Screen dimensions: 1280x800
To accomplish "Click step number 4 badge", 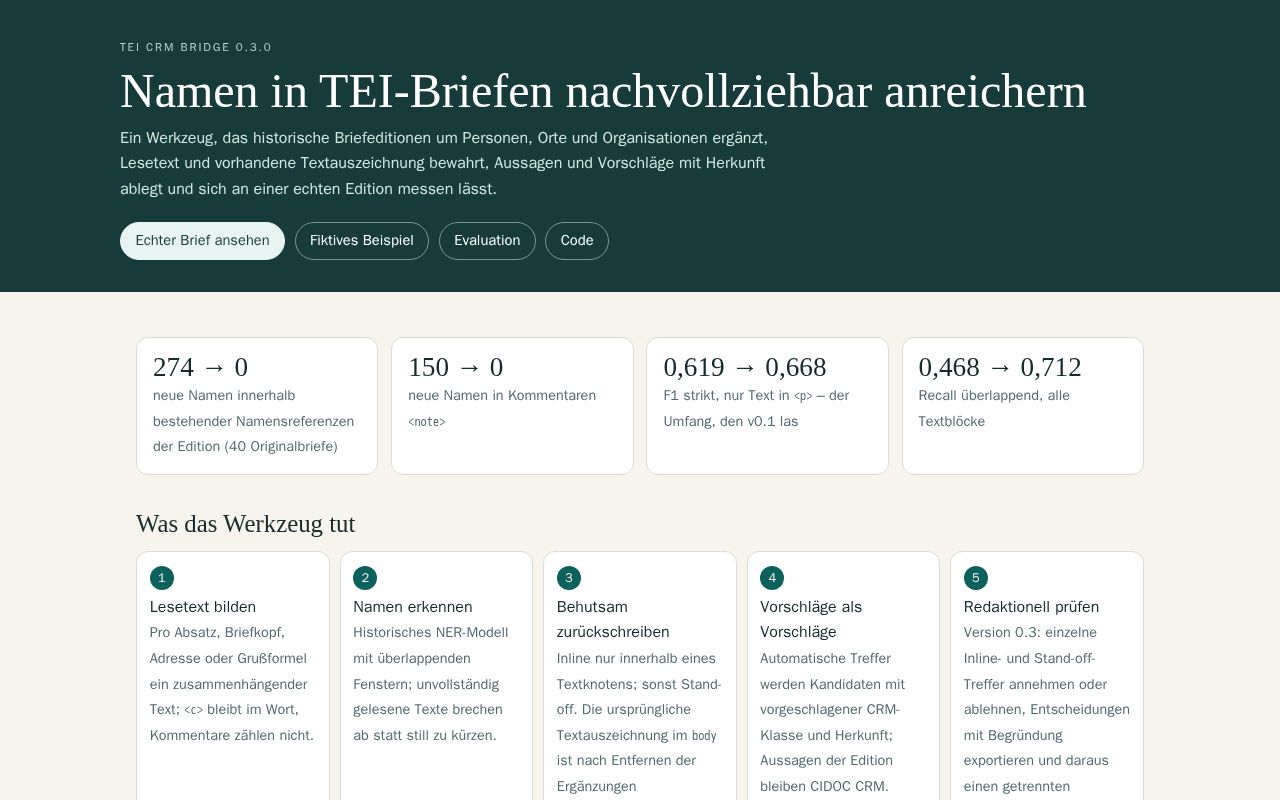I will point(772,578).
